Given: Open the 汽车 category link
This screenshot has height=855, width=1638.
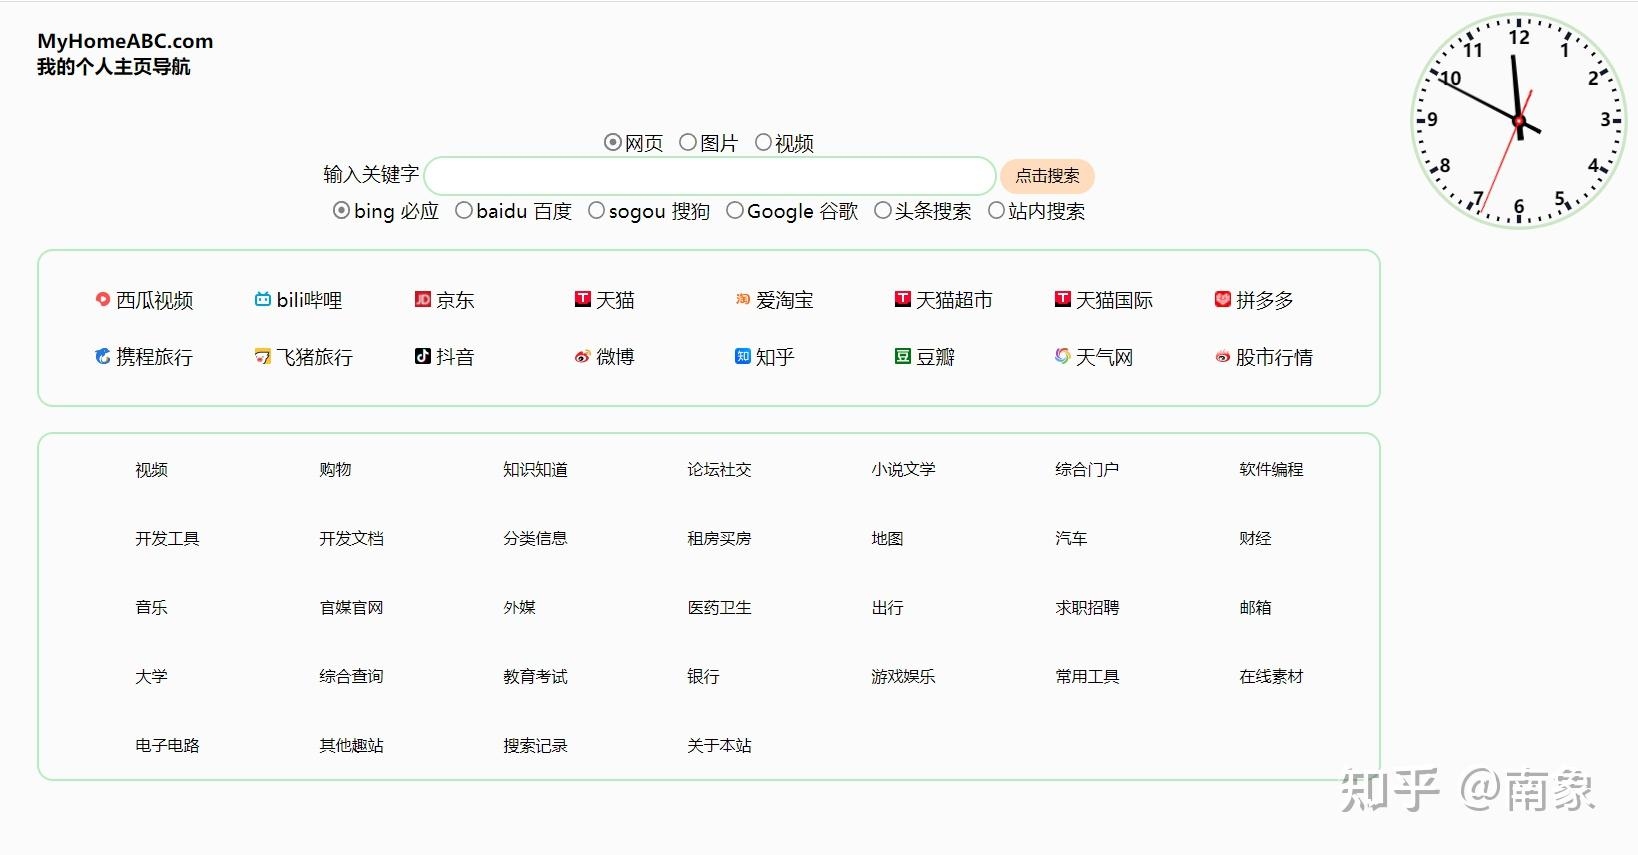Looking at the screenshot, I should pyautogui.click(x=1071, y=538).
